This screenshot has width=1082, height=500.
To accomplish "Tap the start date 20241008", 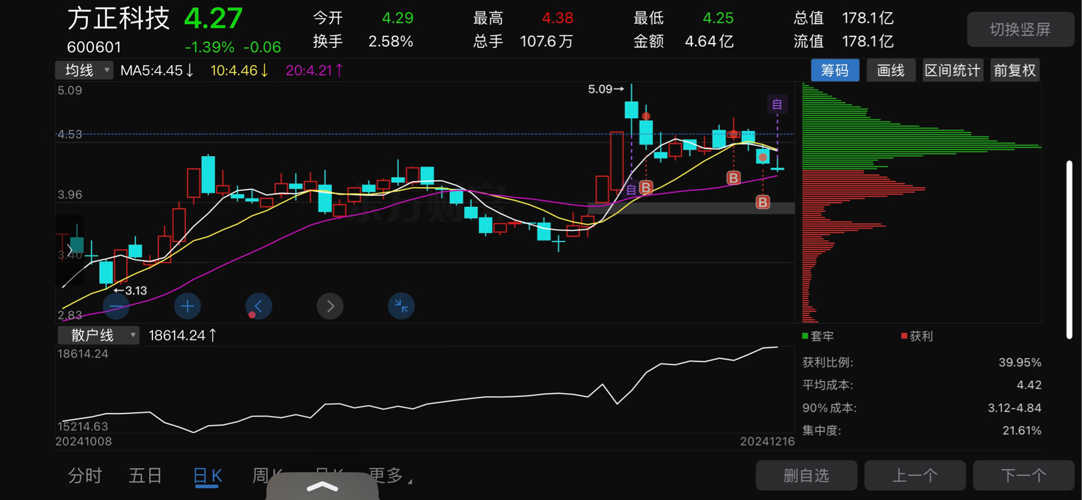I will (85, 441).
